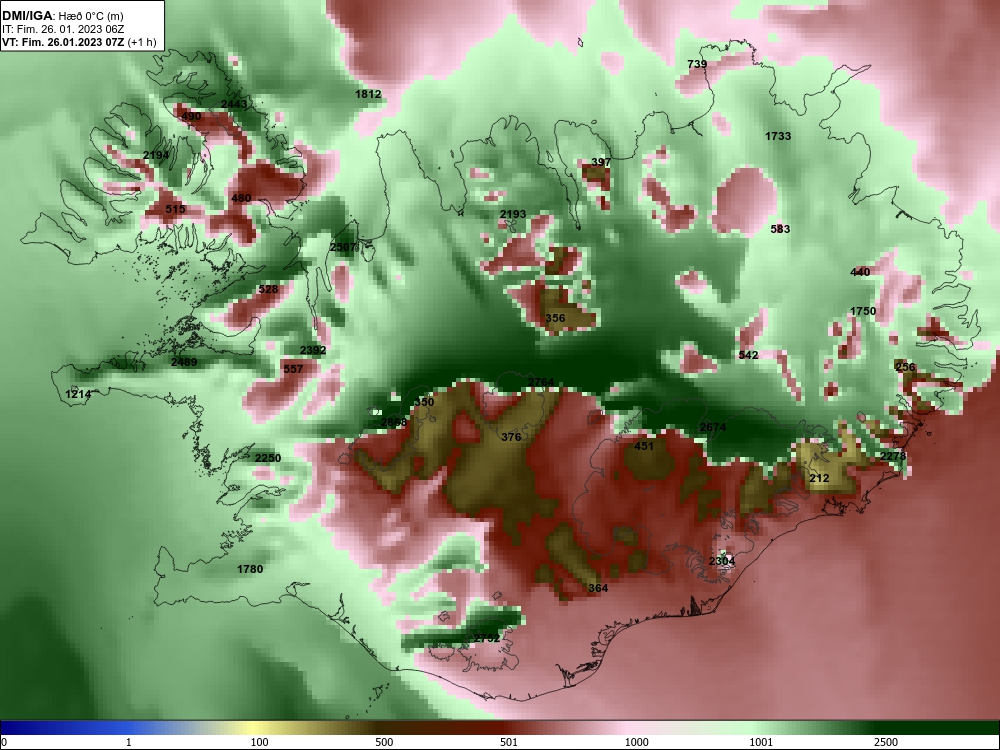The width and height of the screenshot is (1000, 750).
Task: Click the map value 542
Action: [748, 355]
